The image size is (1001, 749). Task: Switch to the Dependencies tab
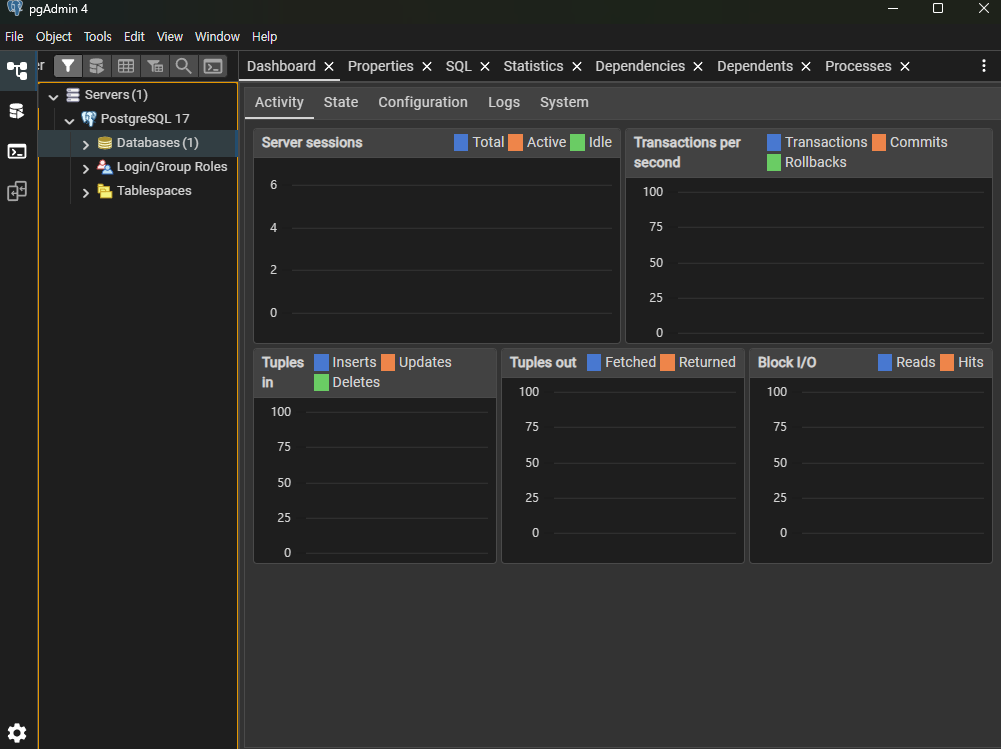(x=640, y=66)
